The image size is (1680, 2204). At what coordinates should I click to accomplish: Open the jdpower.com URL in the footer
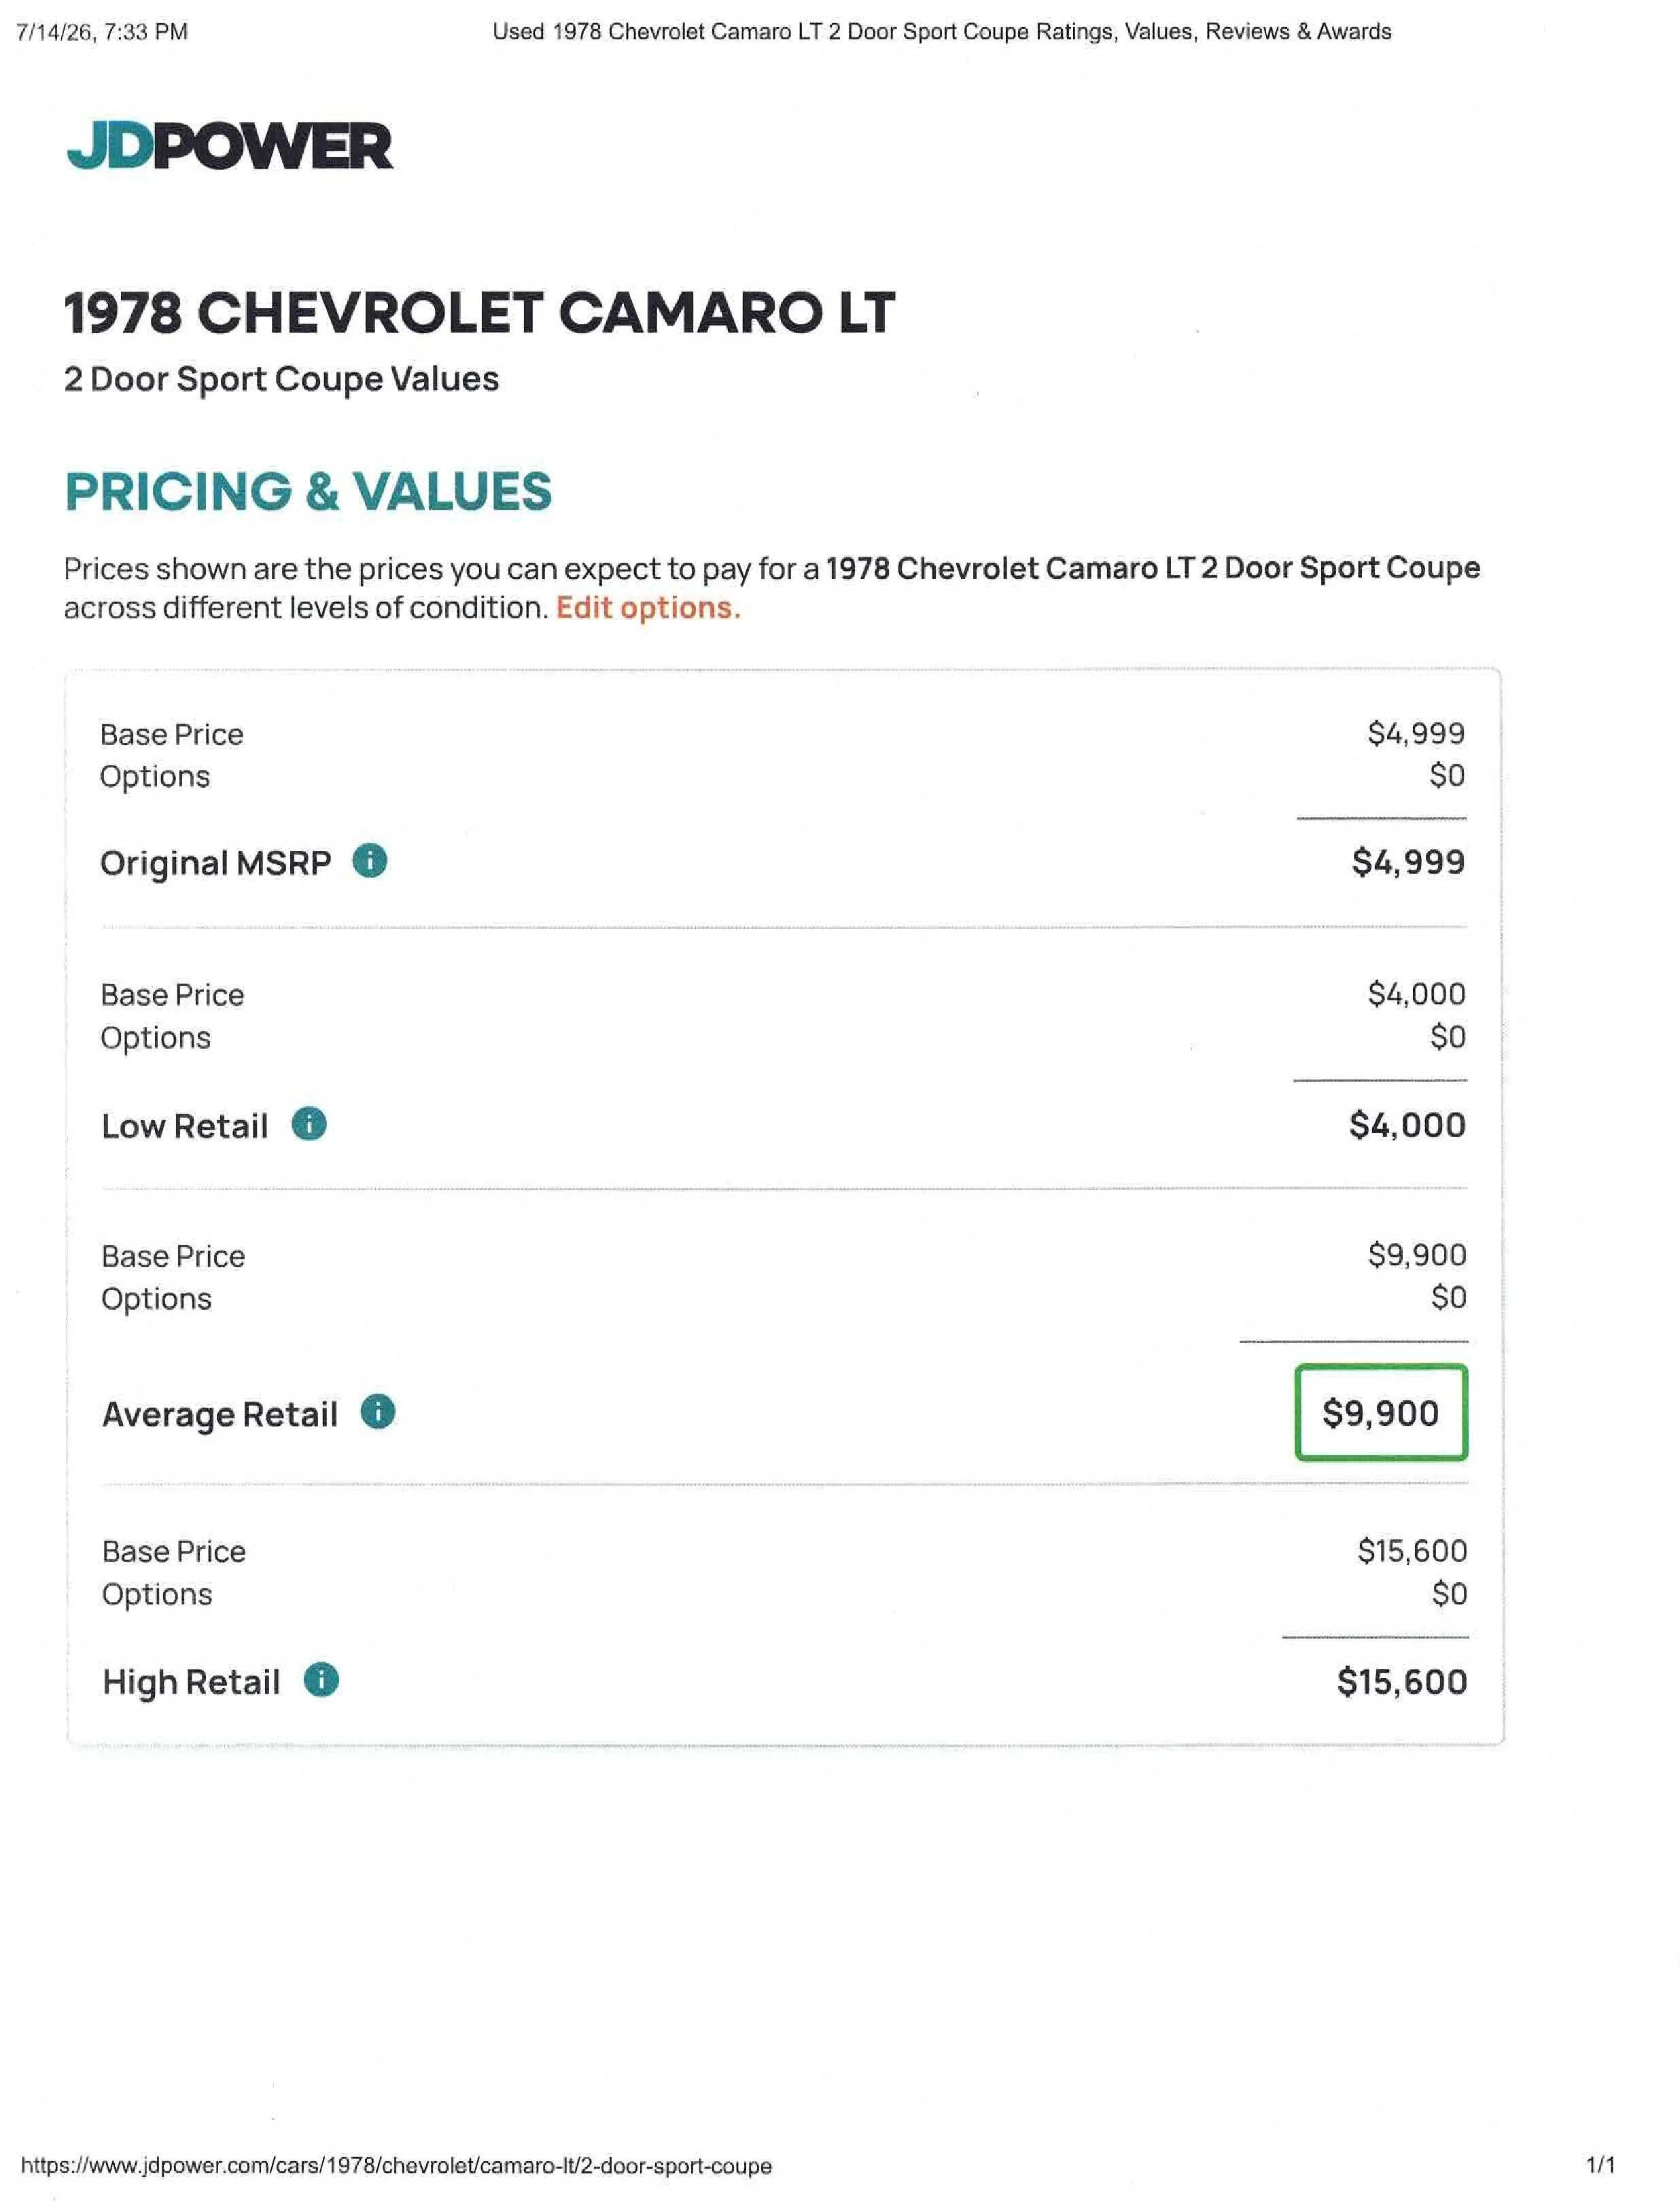396,2166
